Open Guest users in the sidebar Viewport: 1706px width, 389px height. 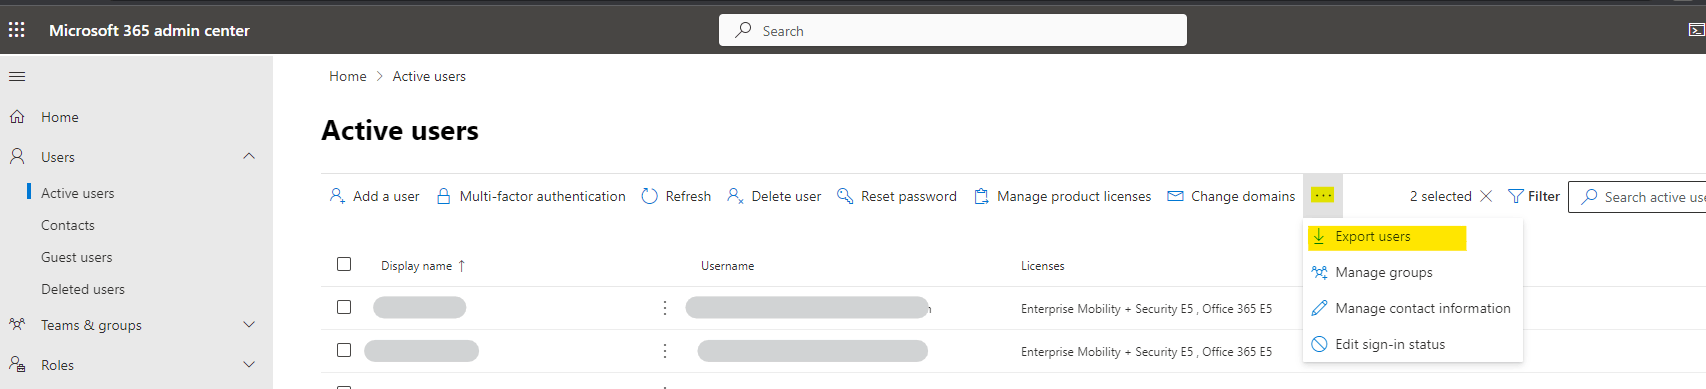76,257
